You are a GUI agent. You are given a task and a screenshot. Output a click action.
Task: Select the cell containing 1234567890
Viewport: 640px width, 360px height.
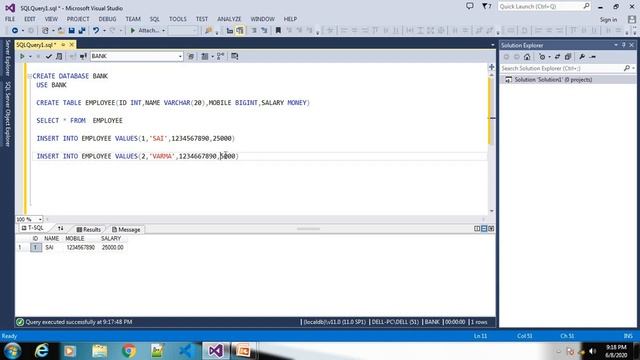[80, 247]
